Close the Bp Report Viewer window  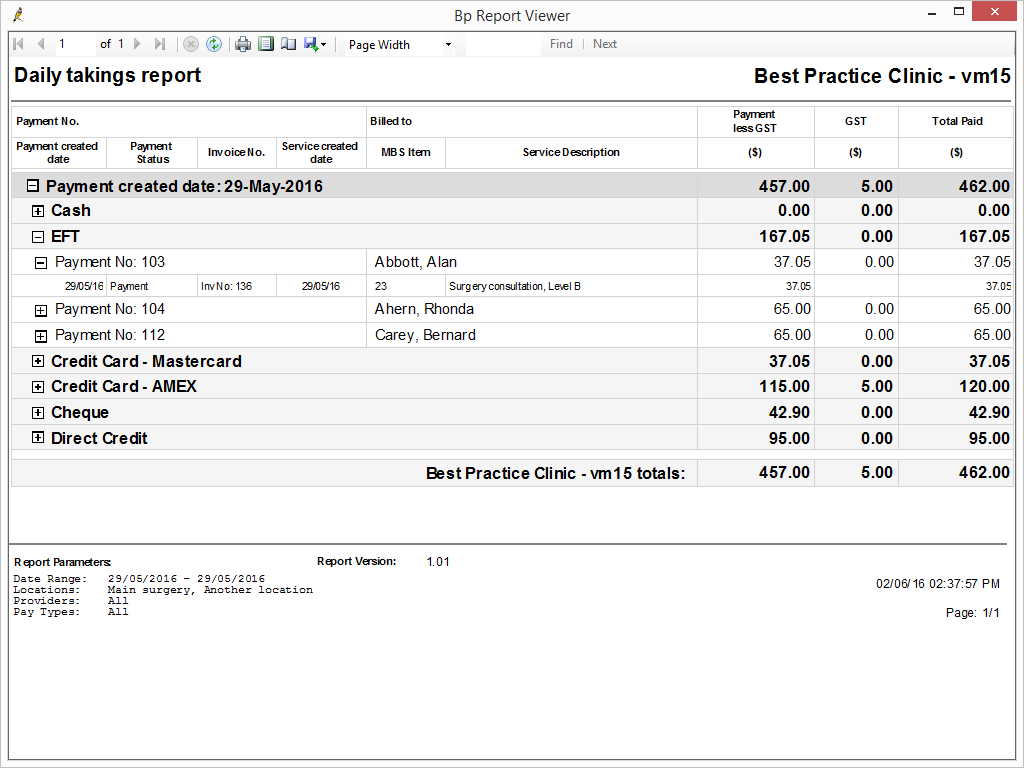(x=995, y=12)
